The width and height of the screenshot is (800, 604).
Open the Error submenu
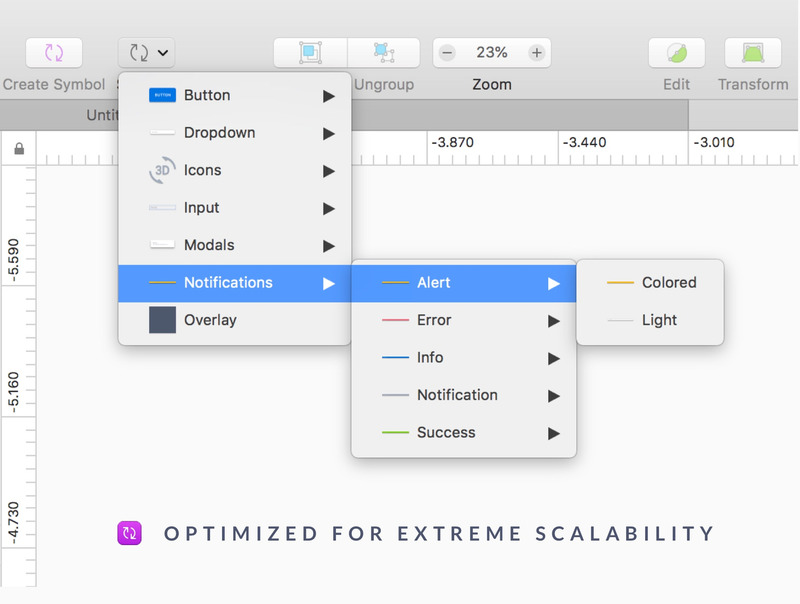click(464, 320)
